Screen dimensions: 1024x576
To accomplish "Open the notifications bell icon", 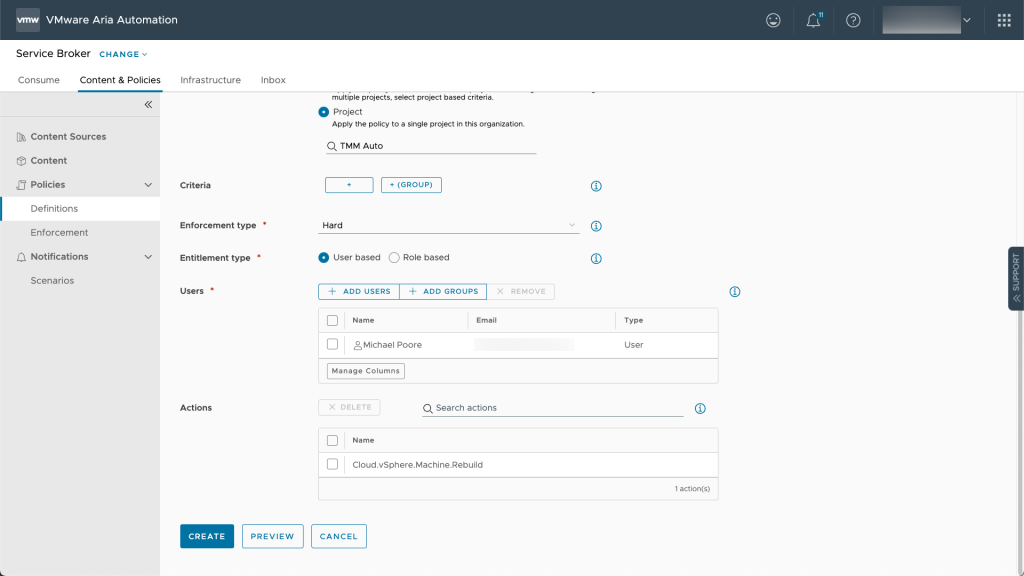I will click(813, 20).
